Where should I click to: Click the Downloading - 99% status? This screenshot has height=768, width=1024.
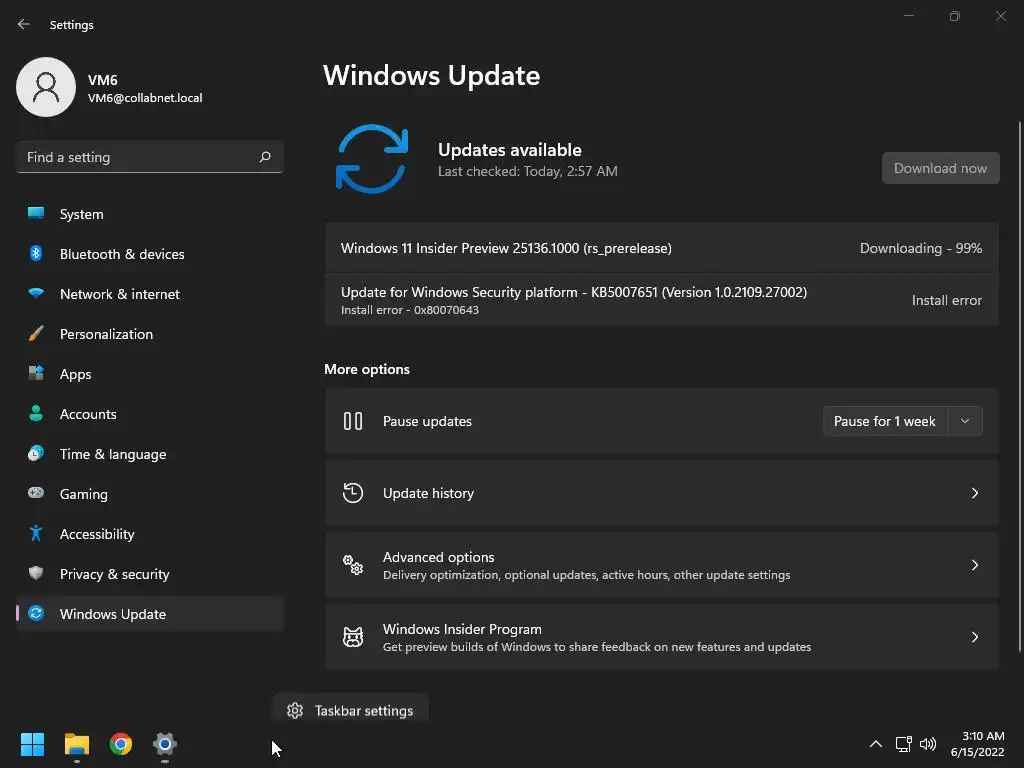[921, 248]
